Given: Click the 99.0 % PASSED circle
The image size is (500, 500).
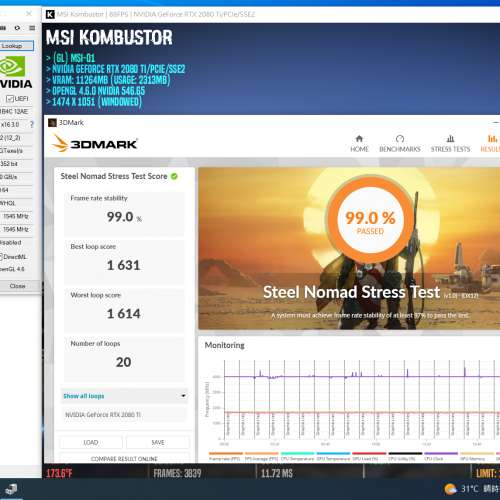Looking at the screenshot, I should click(370, 219).
